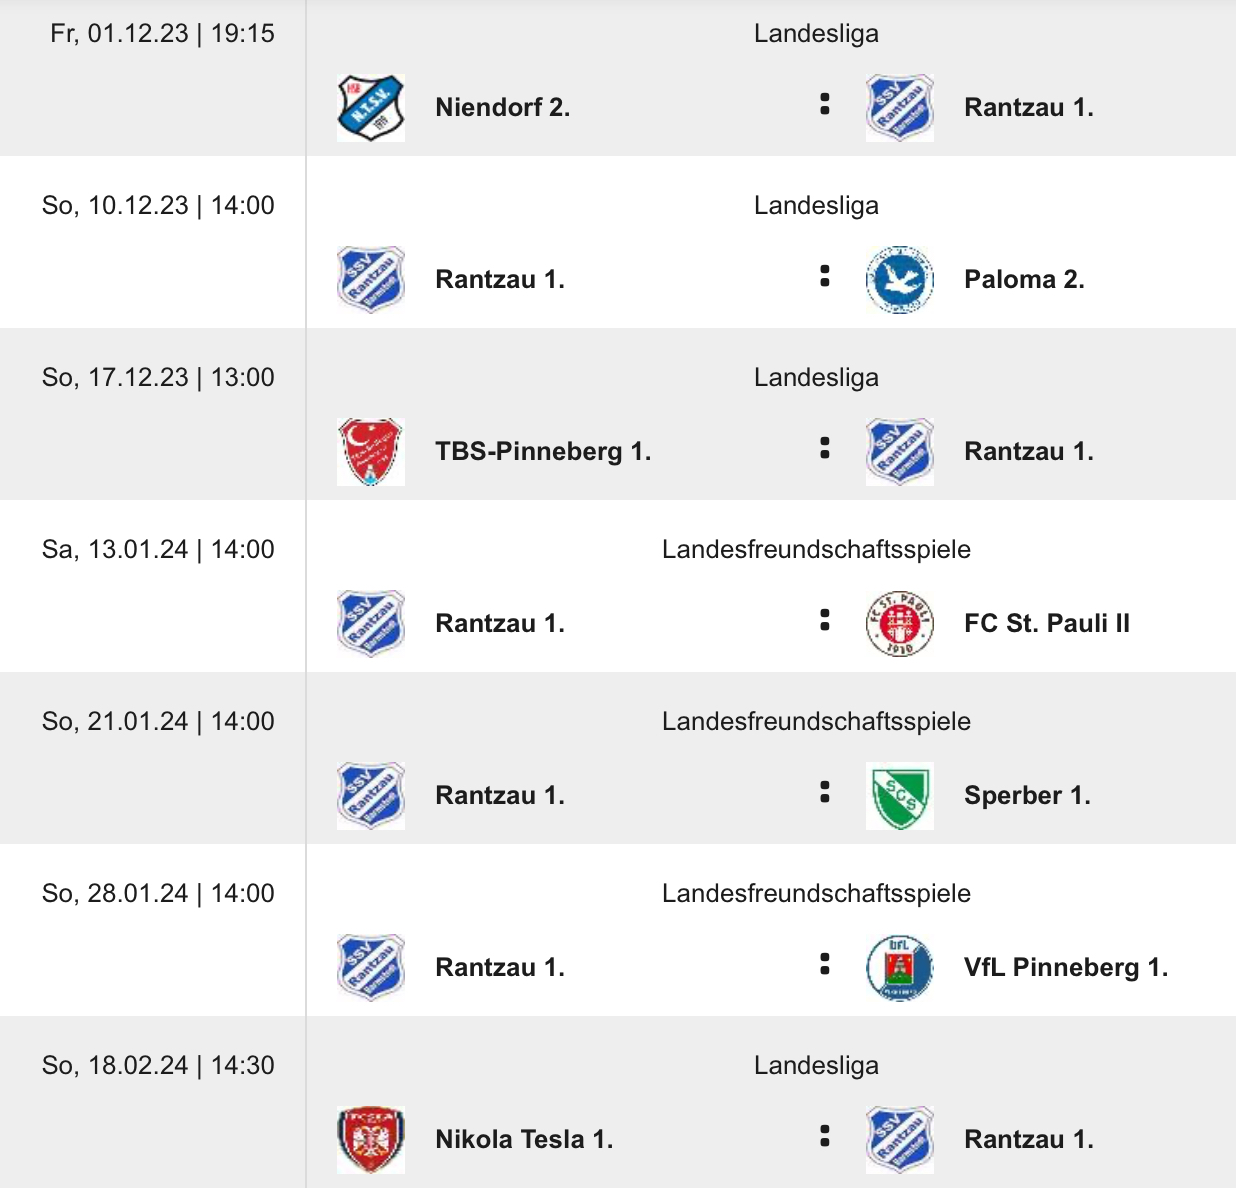Click the Nikola Tesla club crest
The height and width of the screenshot is (1188, 1236).
pyautogui.click(x=371, y=1139)
